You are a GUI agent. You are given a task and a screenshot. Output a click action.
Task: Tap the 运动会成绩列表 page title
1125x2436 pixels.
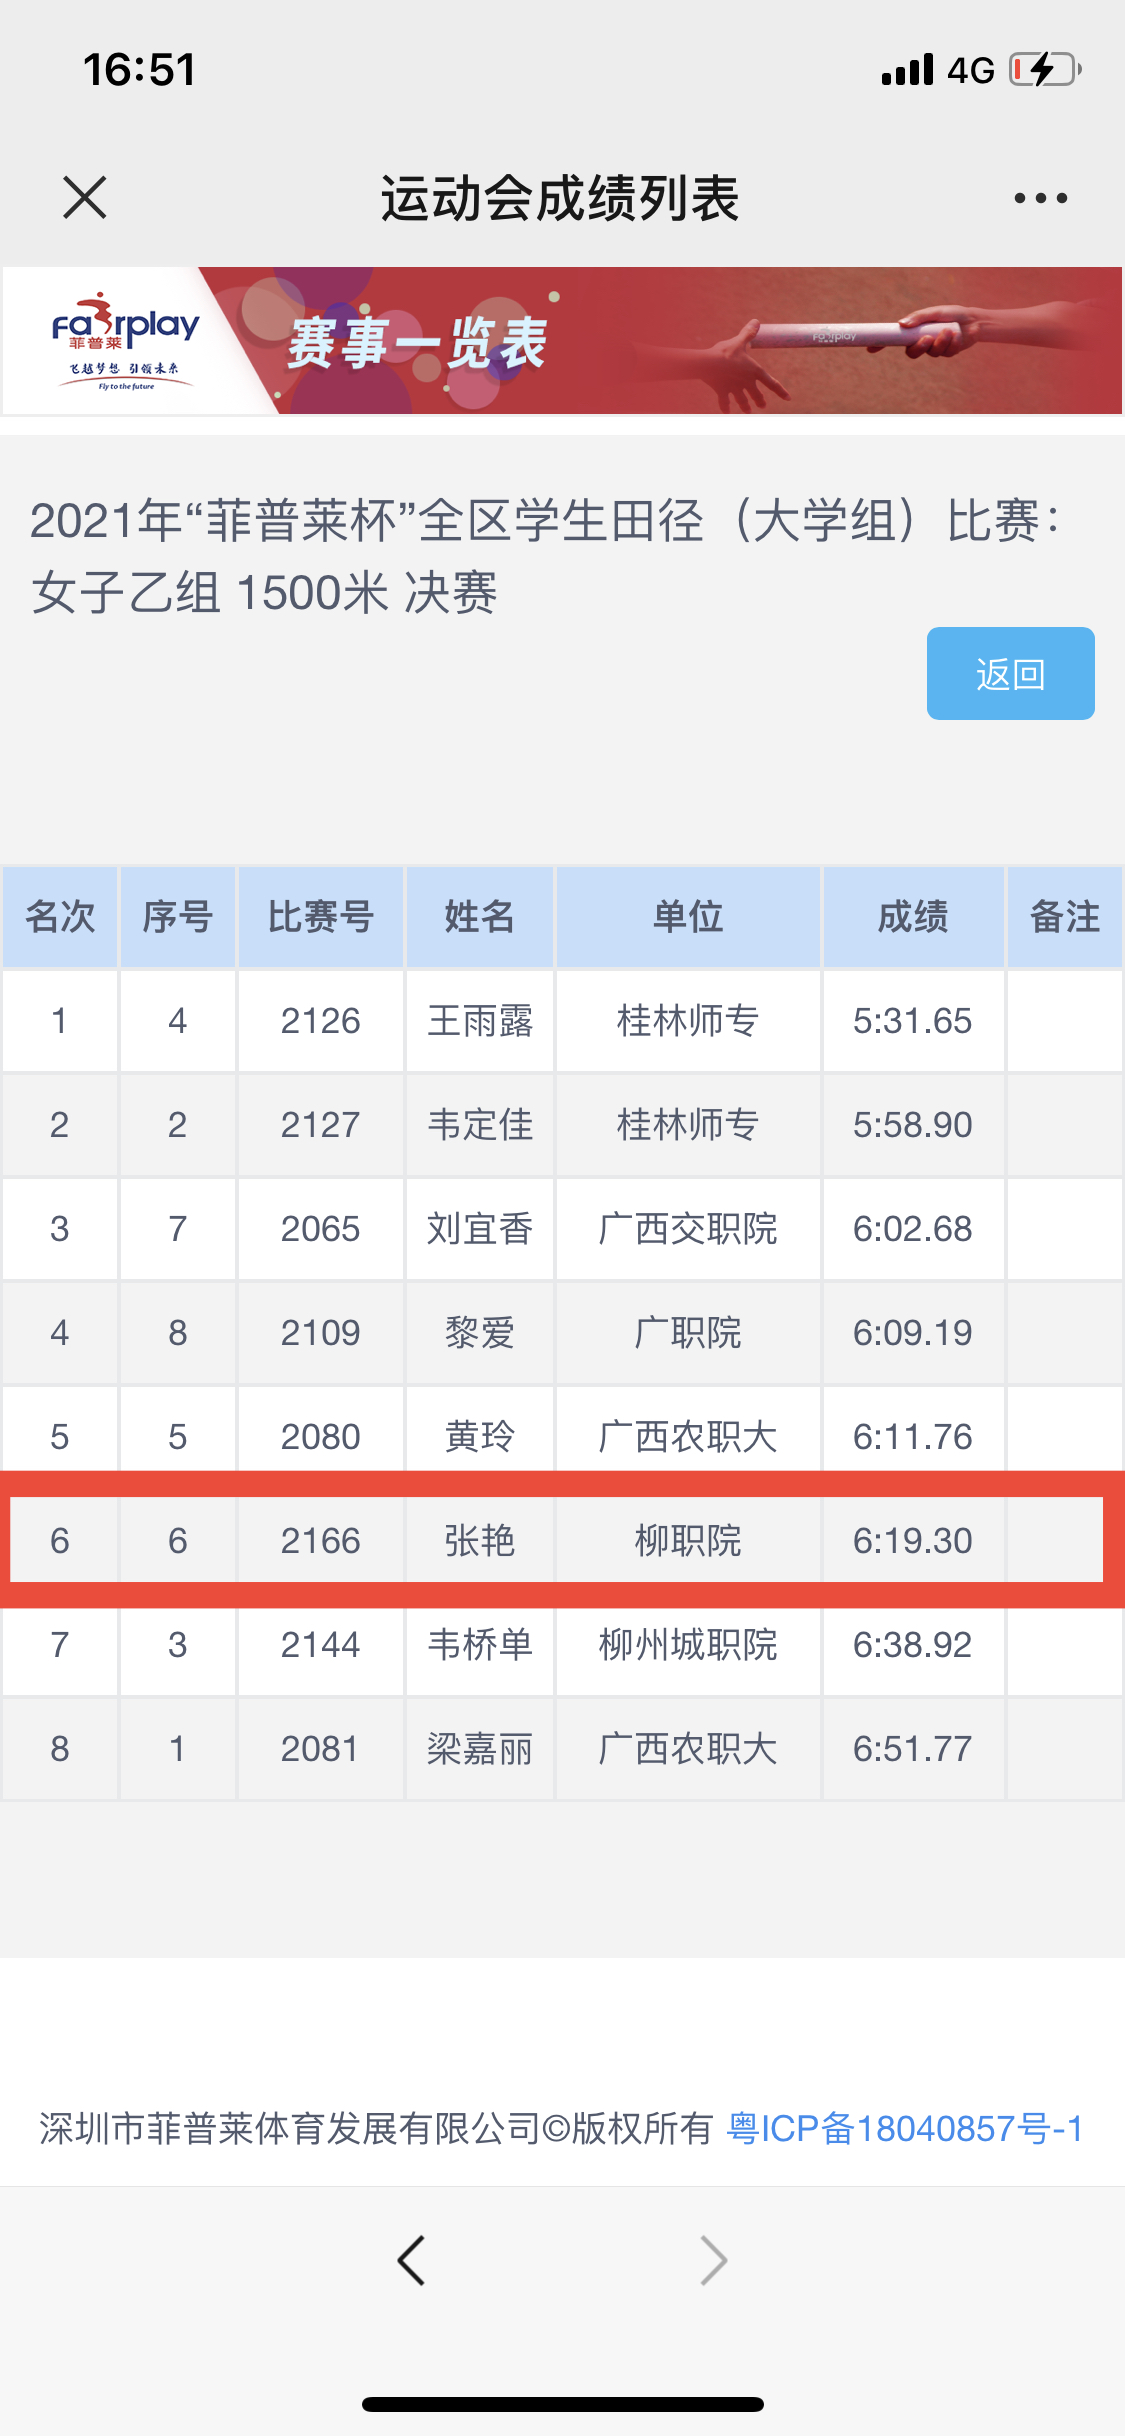560,198
